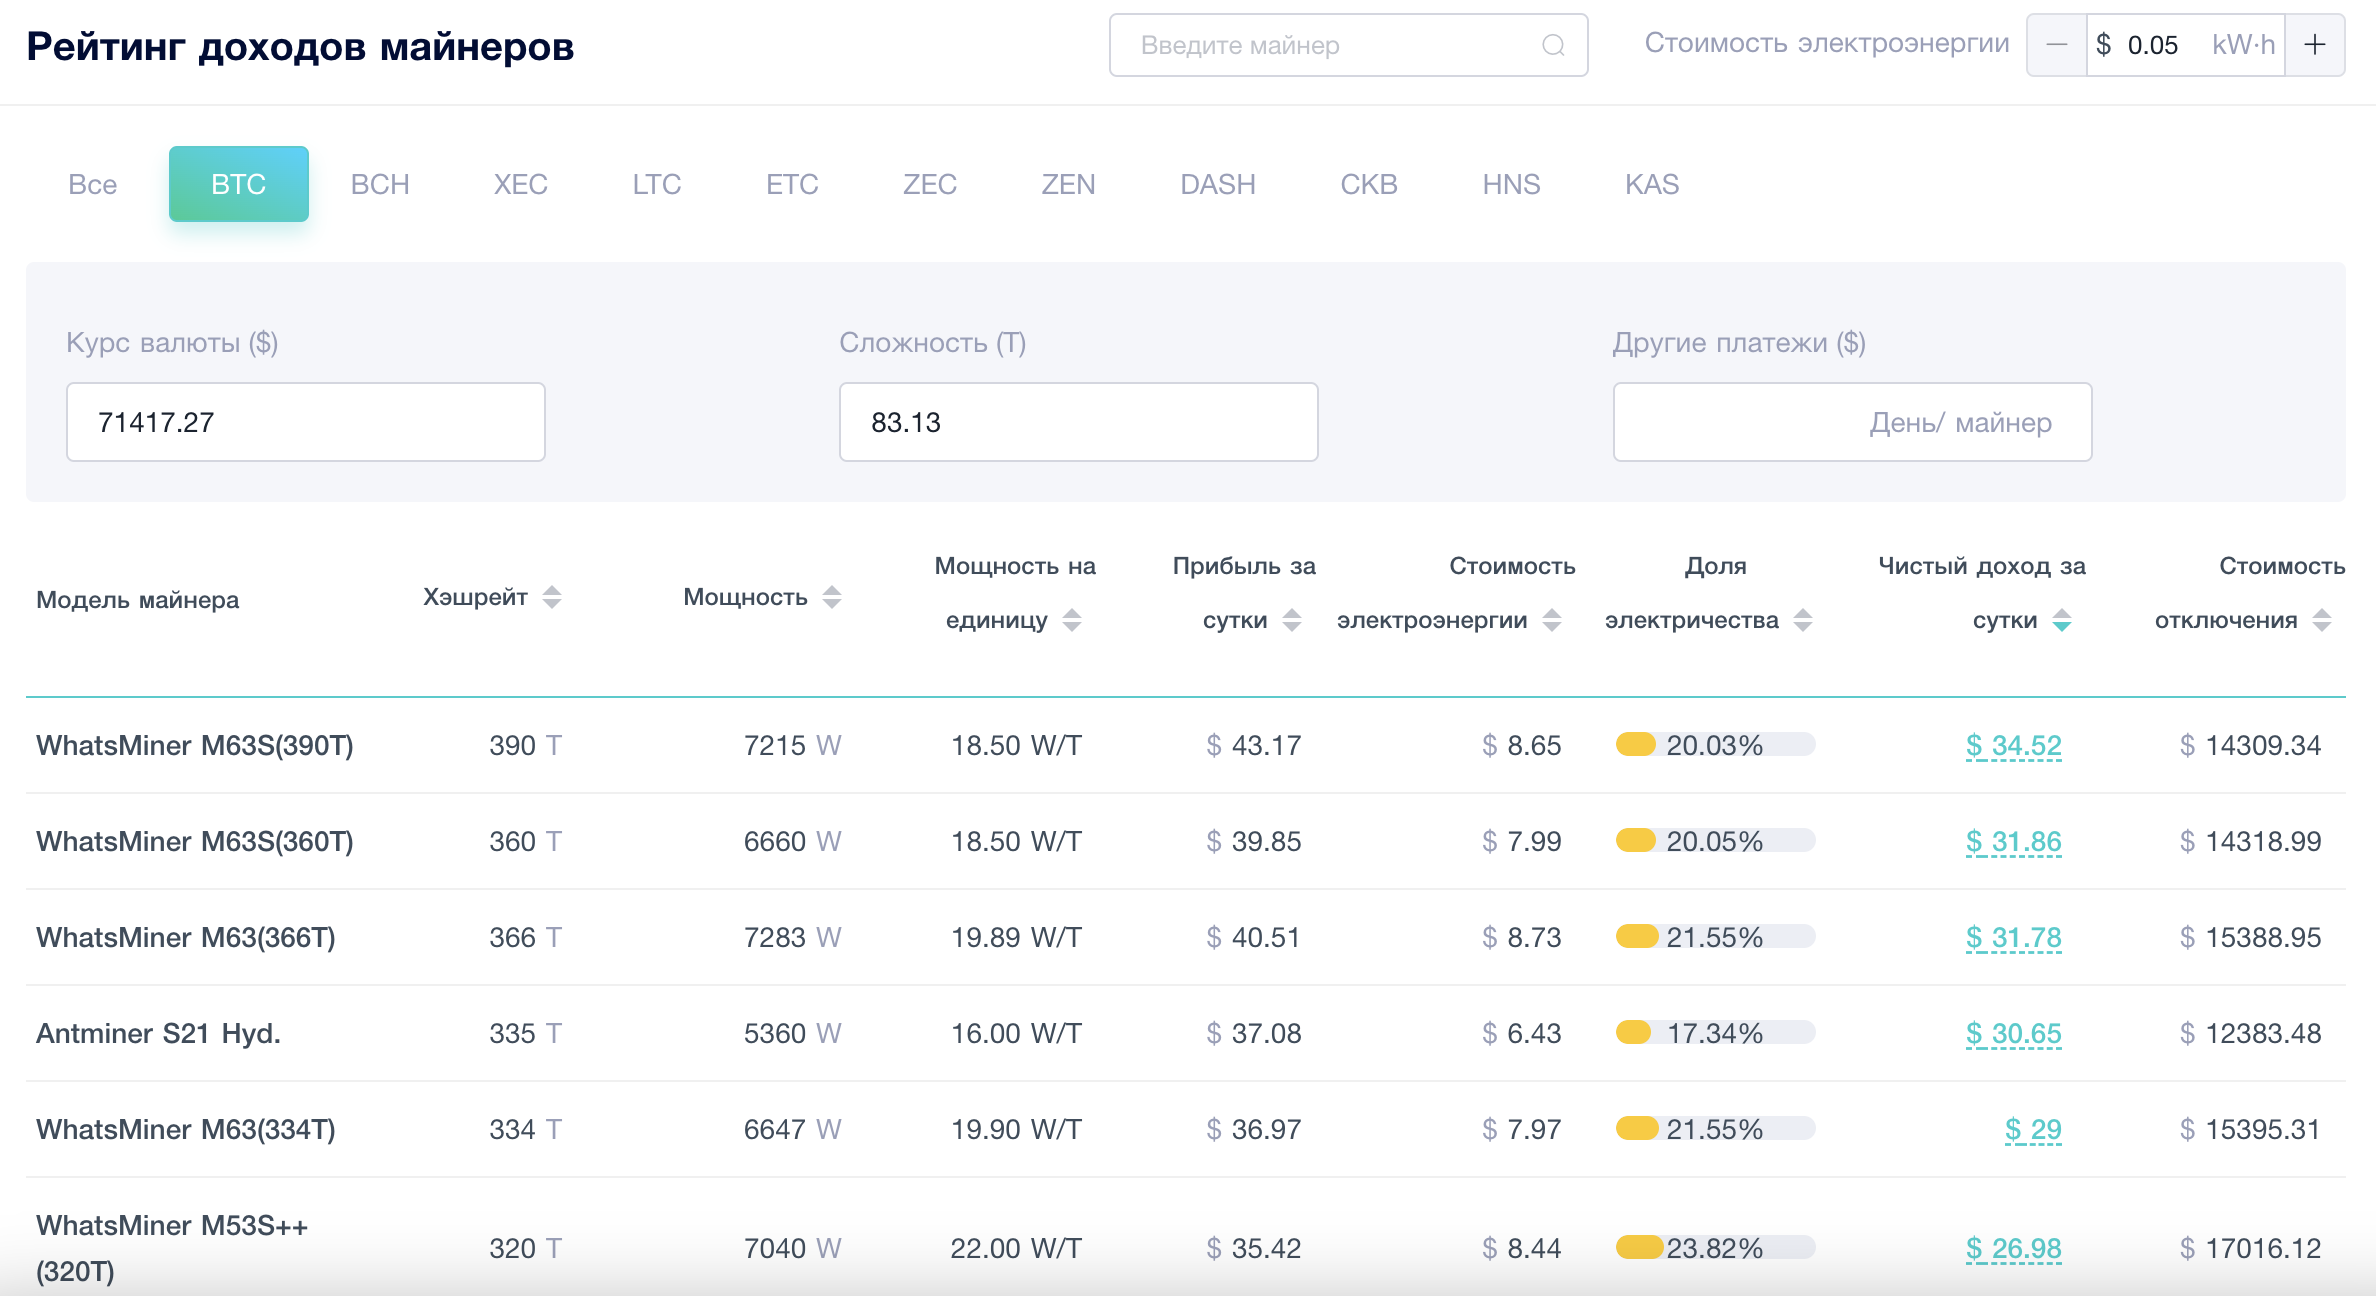The image size is (2376, 1296).
Task: Open net income link $ 30.65
Action: click(x=2014, y=1034)
